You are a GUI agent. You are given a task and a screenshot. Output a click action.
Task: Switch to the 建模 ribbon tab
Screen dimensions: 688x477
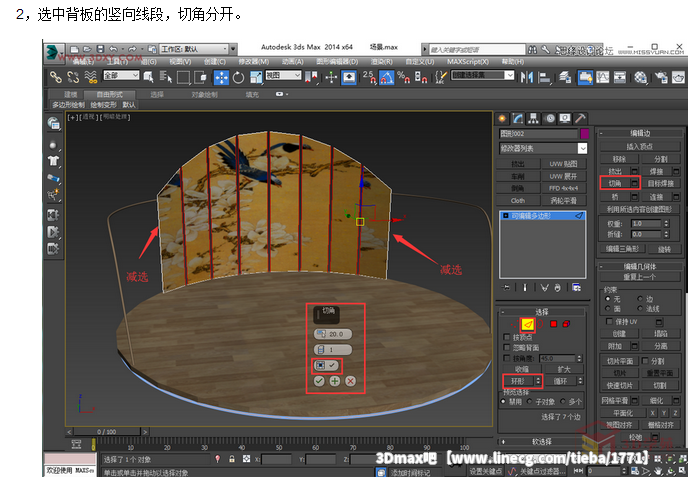[71, 94]
